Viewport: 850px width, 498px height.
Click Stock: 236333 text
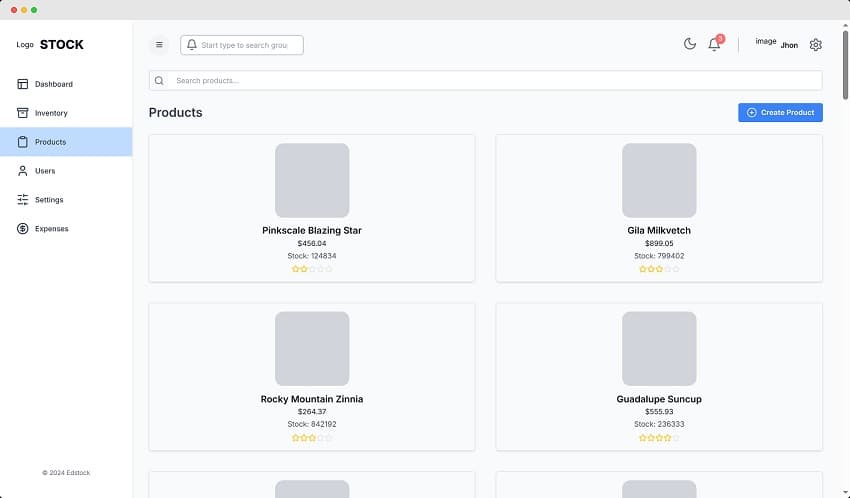(x=659, y=424)
